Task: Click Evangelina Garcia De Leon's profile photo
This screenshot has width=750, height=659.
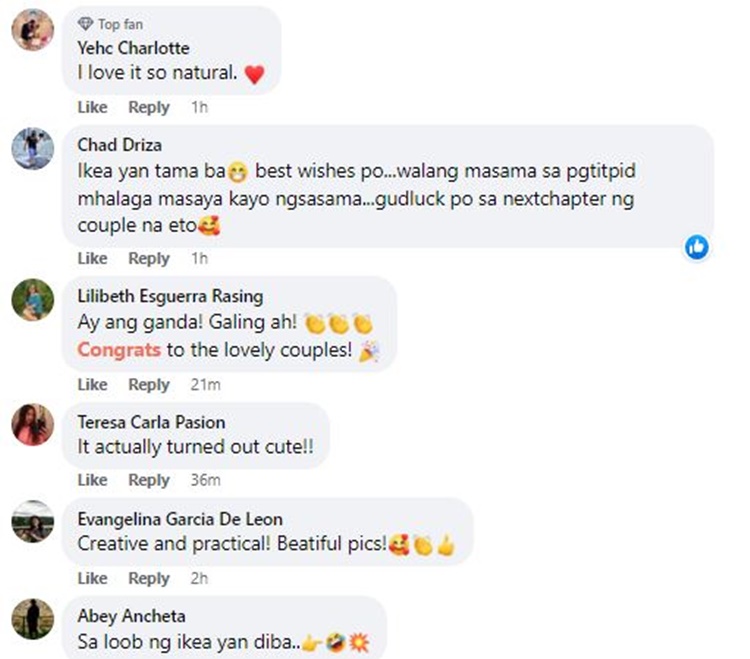Action: [x=33, y=521]
